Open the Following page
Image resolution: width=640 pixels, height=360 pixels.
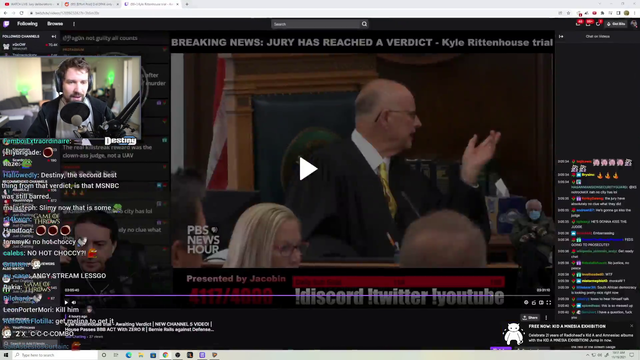(x=27, y=24)
